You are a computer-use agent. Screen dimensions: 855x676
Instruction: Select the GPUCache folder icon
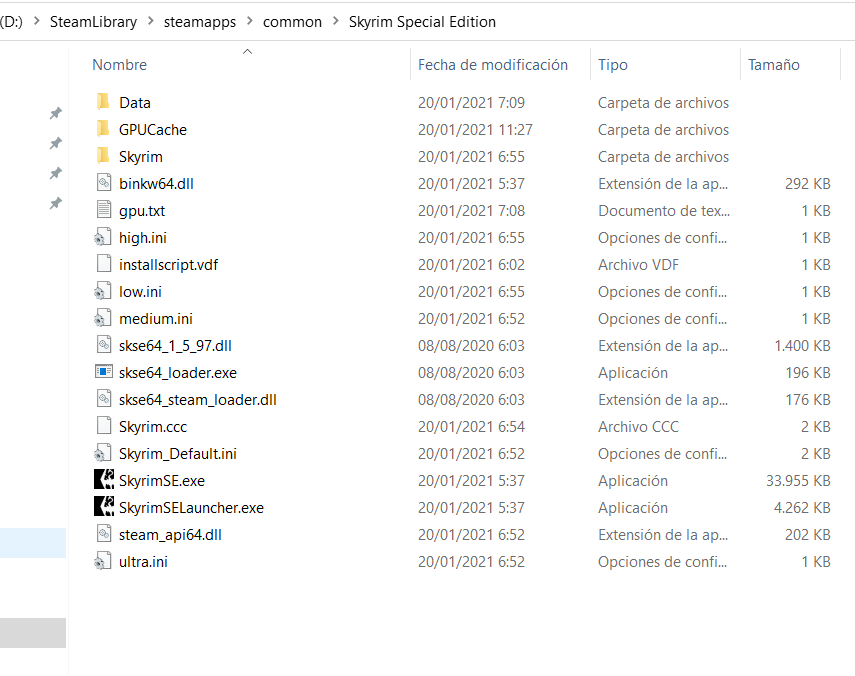[x=103, y=129]
